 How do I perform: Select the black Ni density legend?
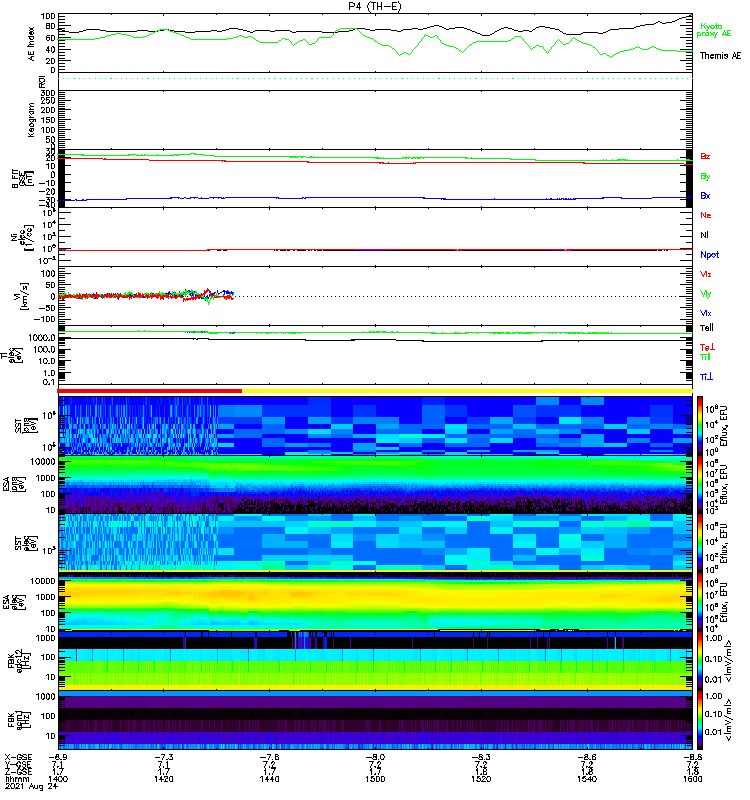(704, 235)
